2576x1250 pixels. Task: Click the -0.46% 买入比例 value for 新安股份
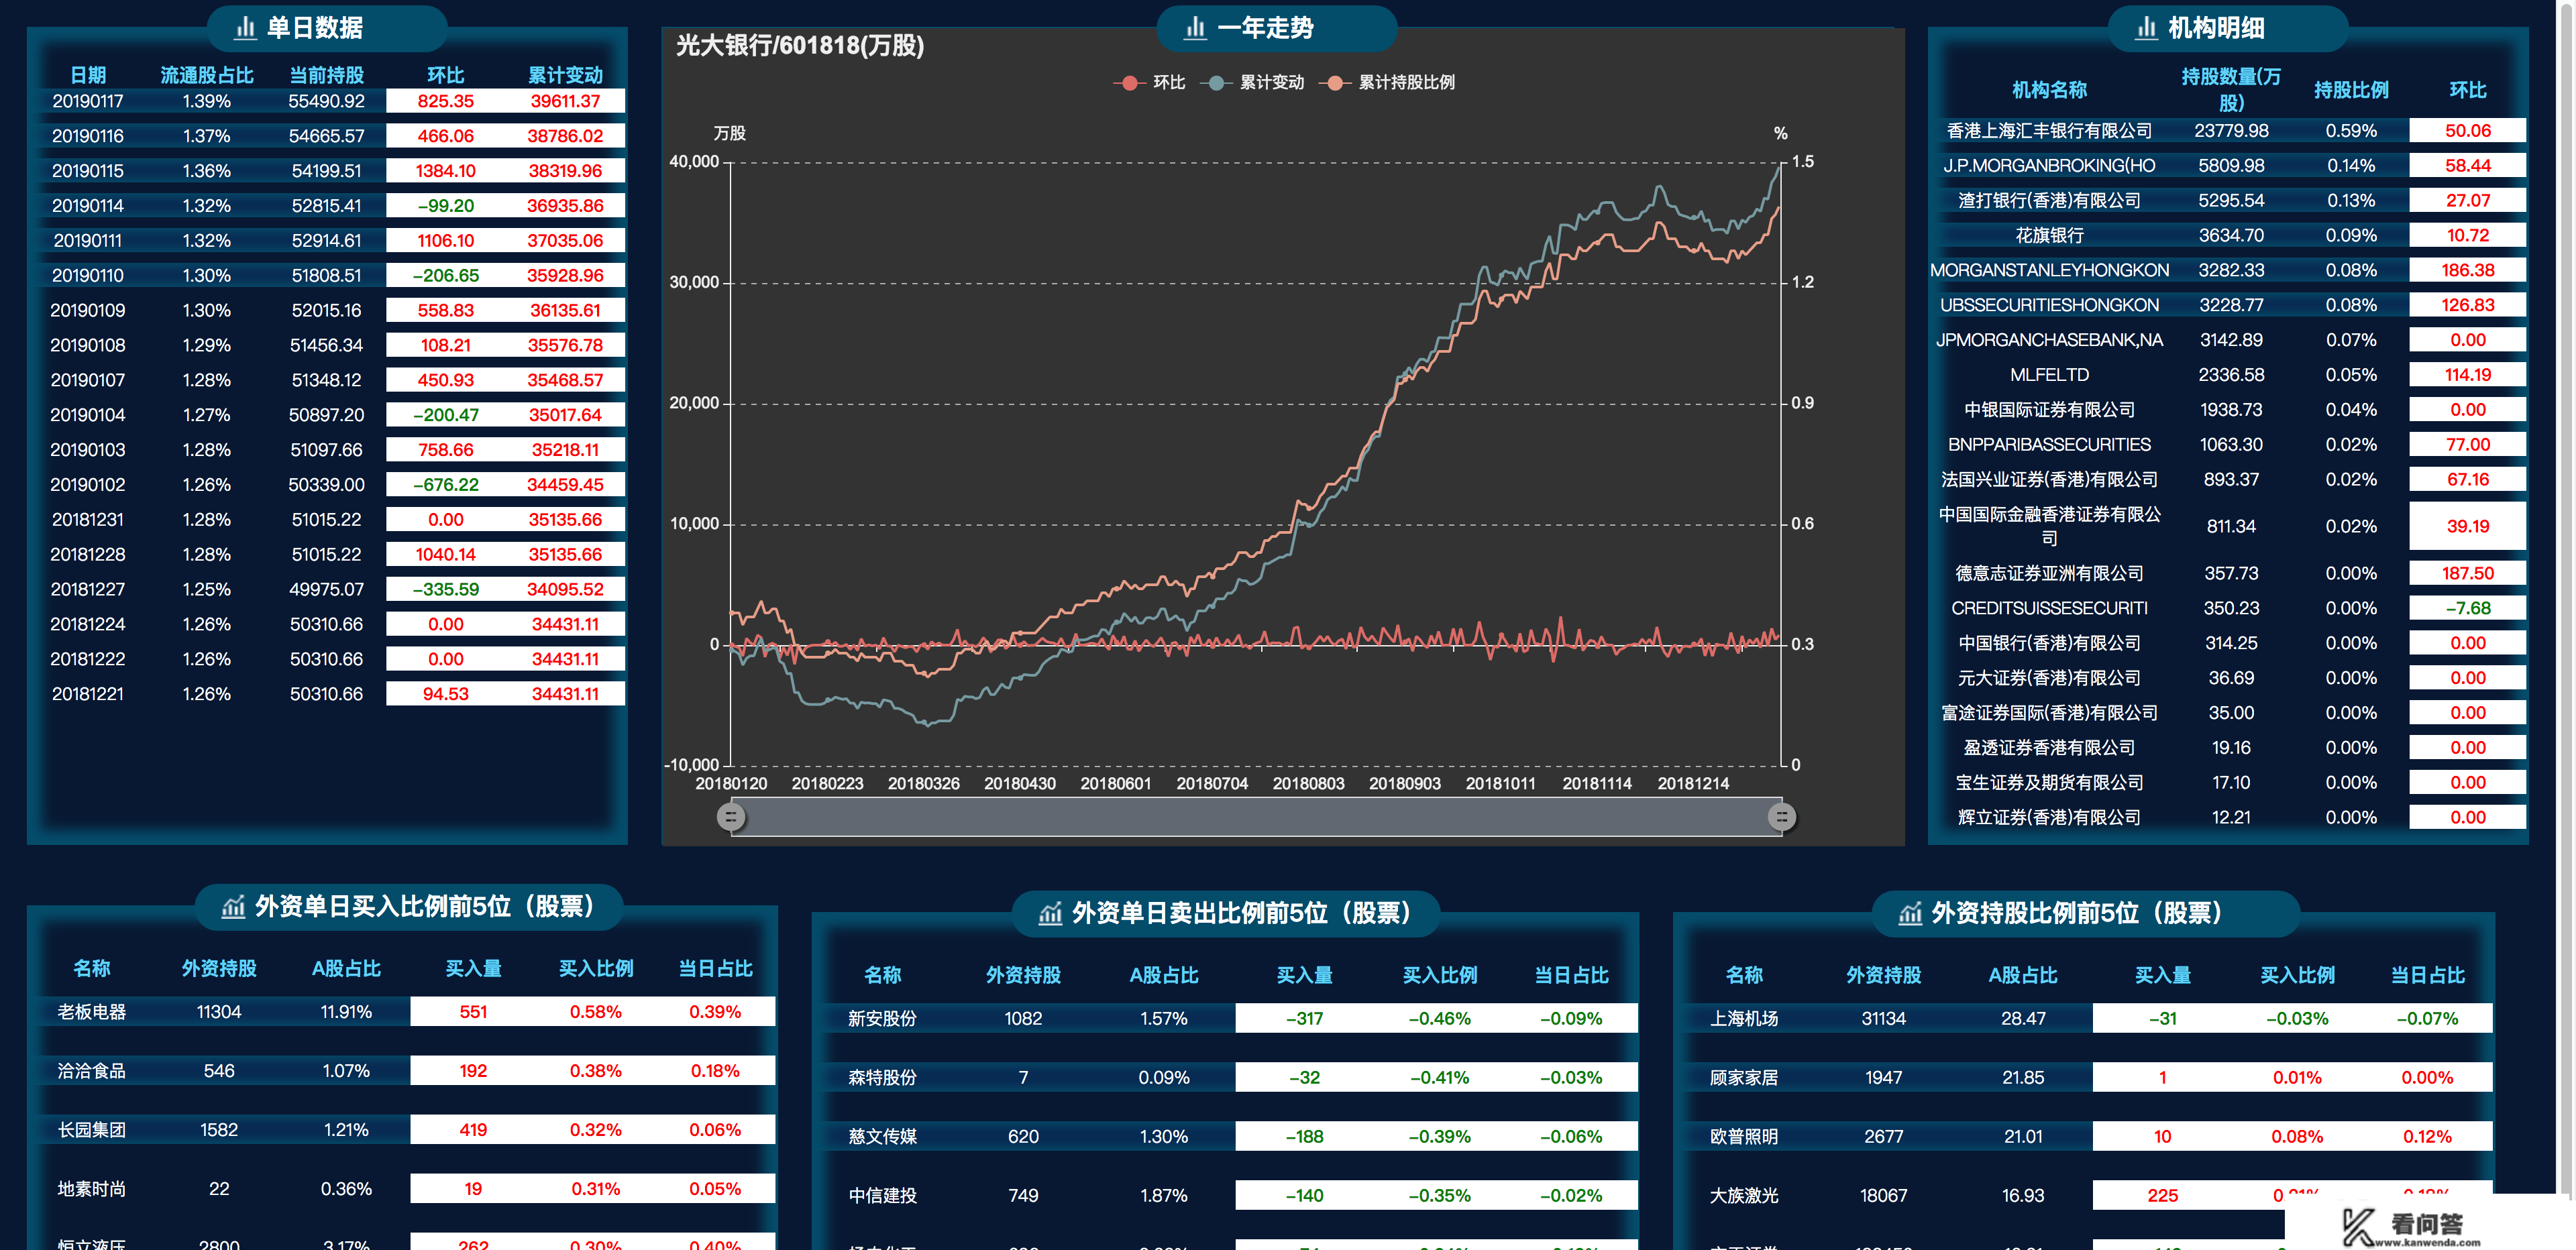pos(1439,1019)
